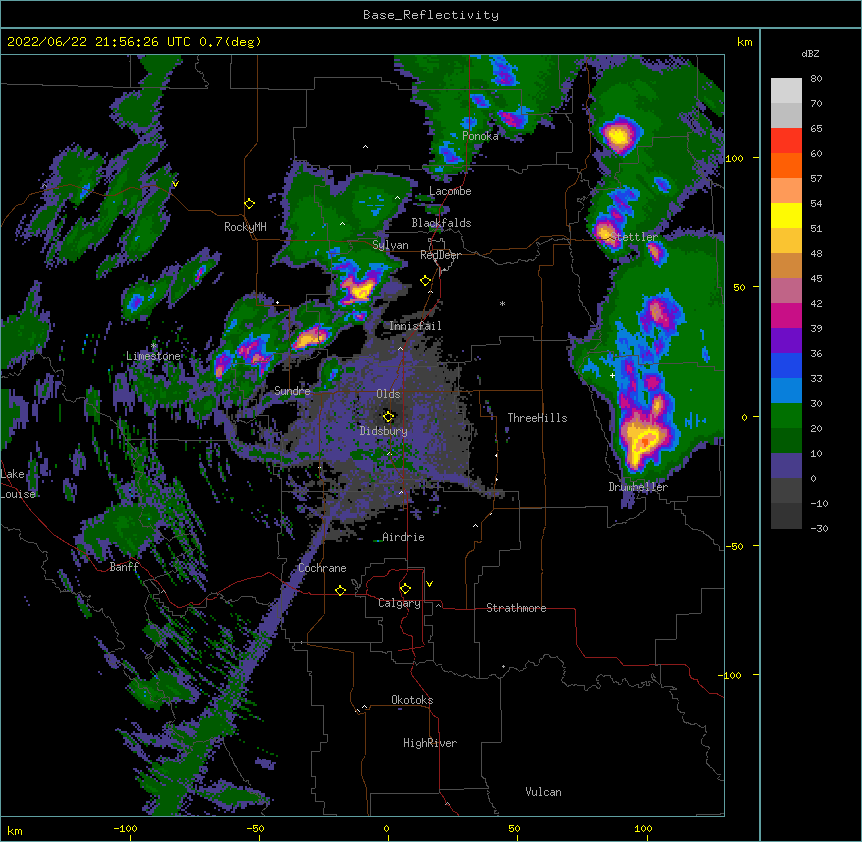Screen dimensions: 862x842
Task: Select the ThreeHills label
Action: click(x=537, y=418)
